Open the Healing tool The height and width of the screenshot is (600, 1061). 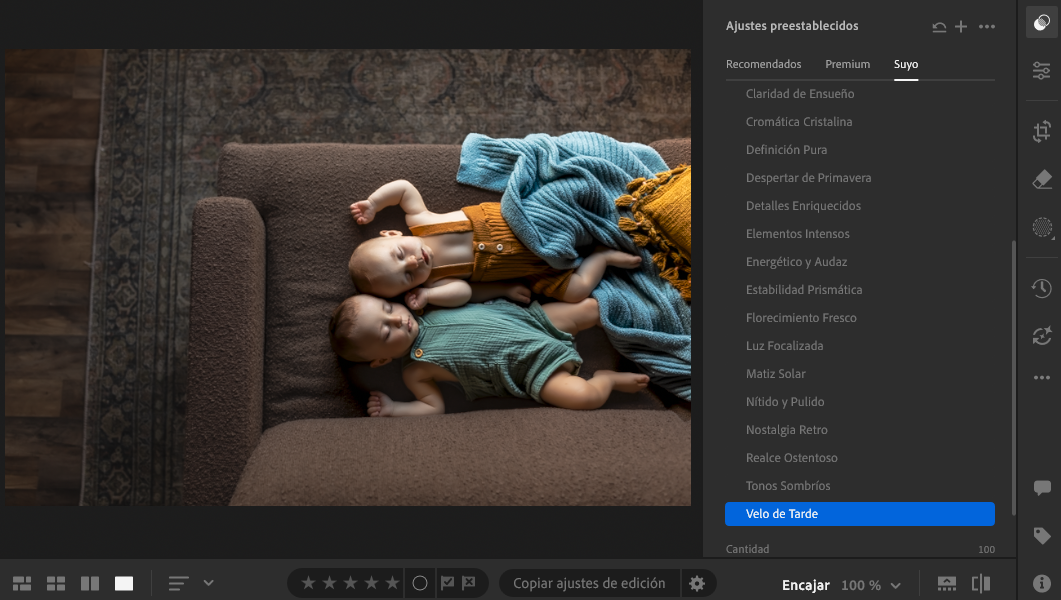(x=1040, y=179)
